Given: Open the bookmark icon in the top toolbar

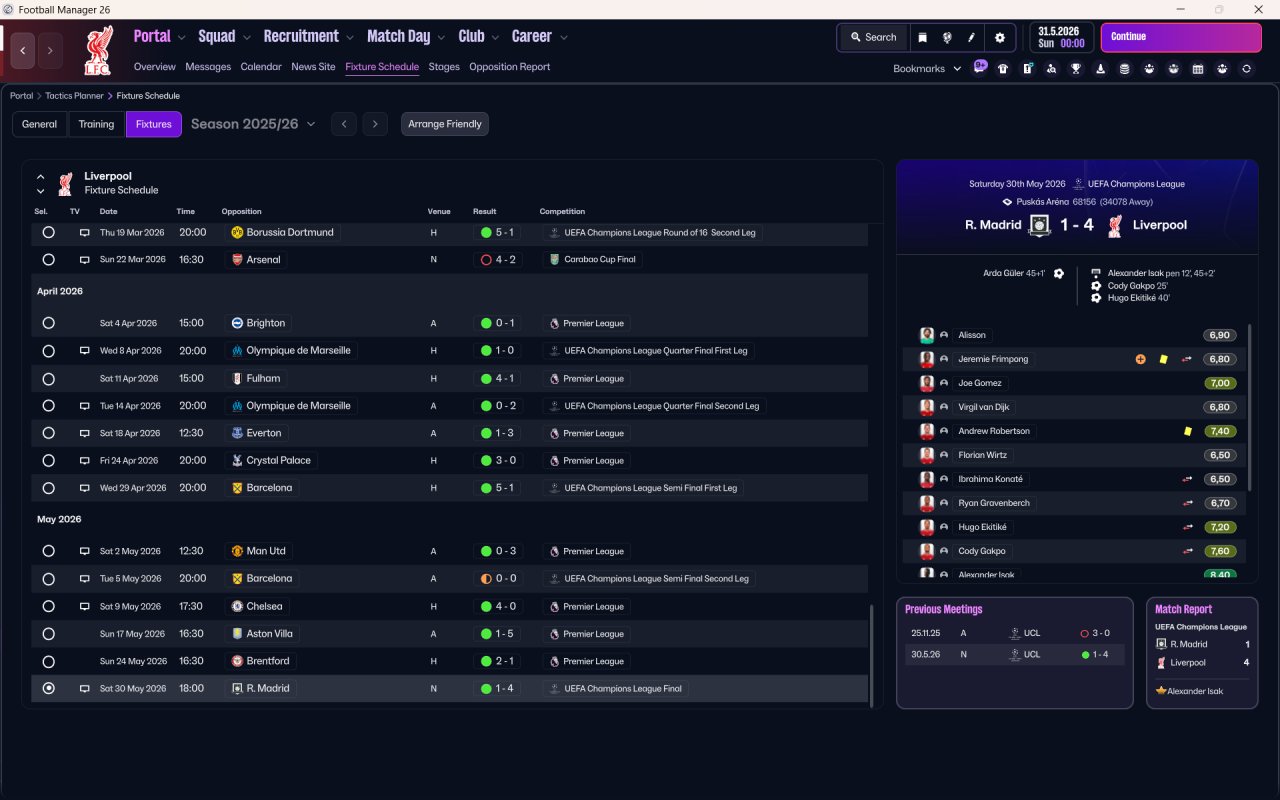Looking at the screenshot, I should (922, 37).
